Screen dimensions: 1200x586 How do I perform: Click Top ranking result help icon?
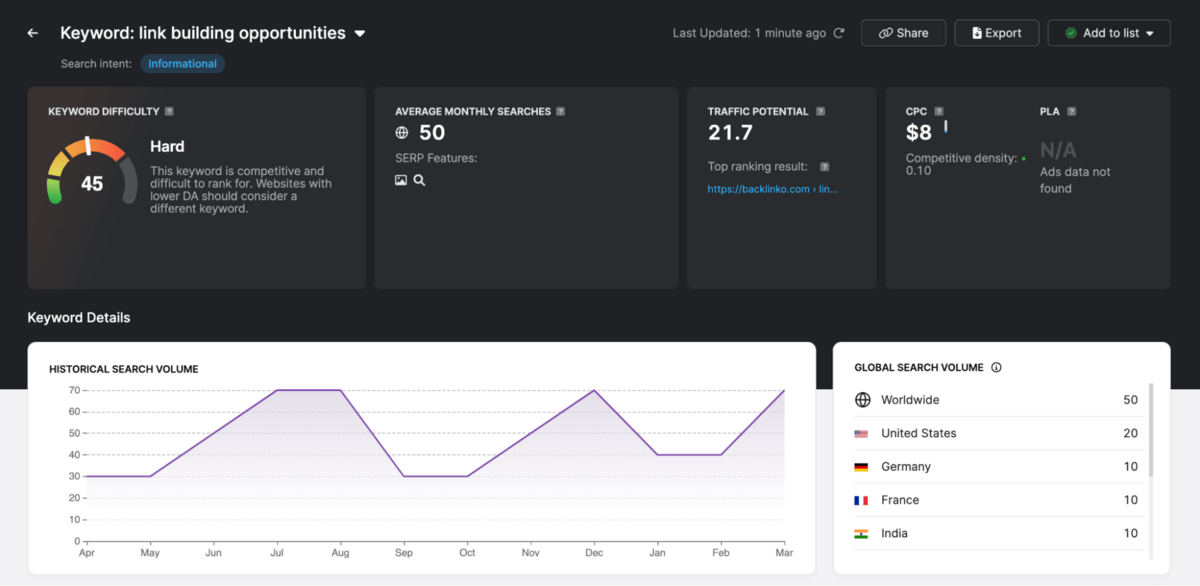click(825, 167)
